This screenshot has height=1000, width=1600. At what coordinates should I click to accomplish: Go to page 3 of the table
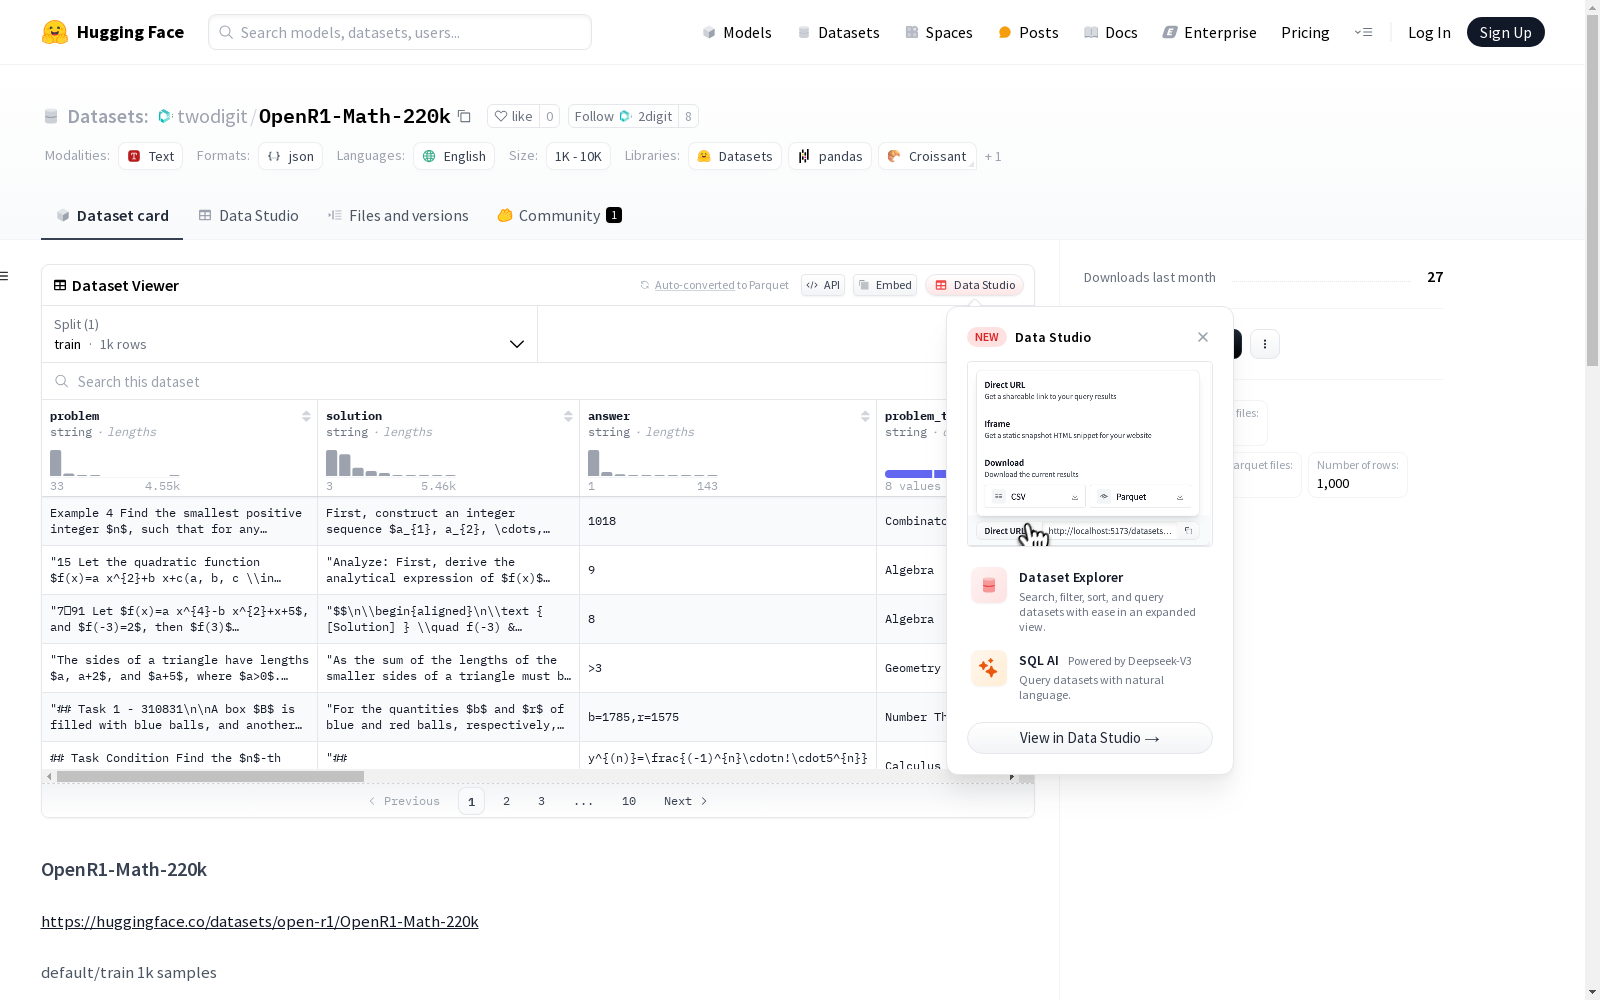[x=542, y=801]
